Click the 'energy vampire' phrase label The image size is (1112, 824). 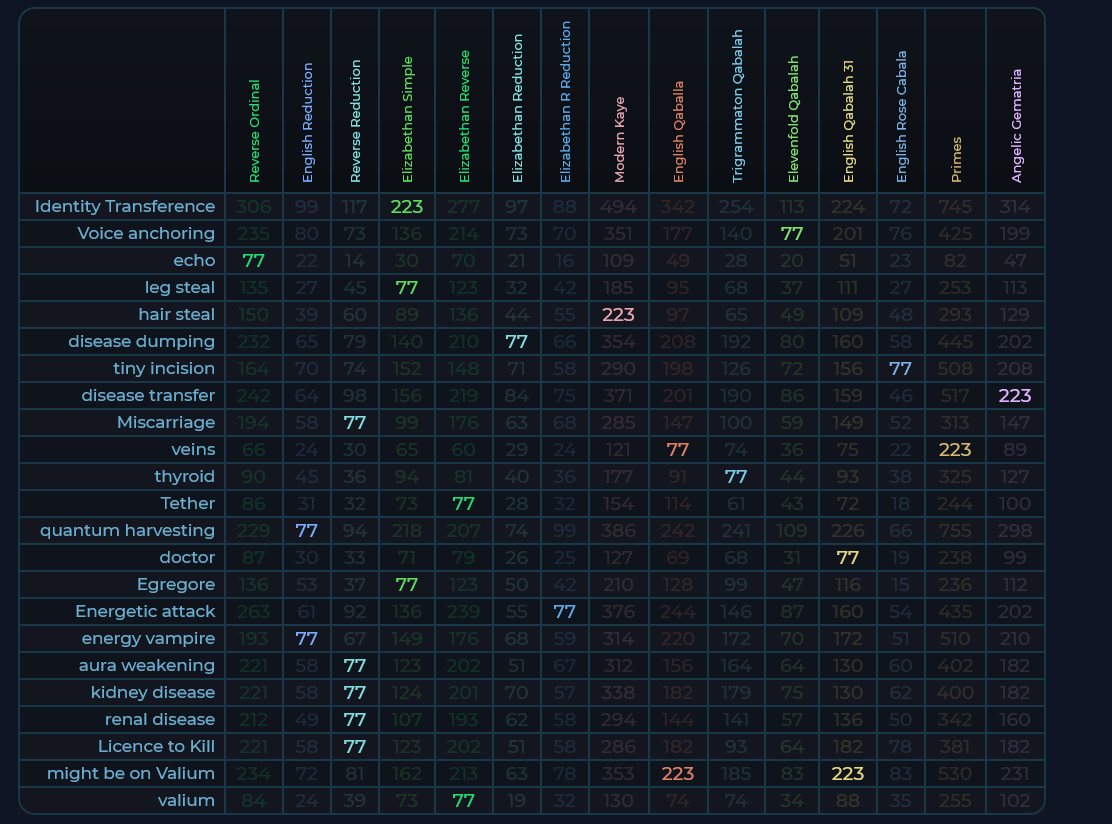(x=148, y=638)
